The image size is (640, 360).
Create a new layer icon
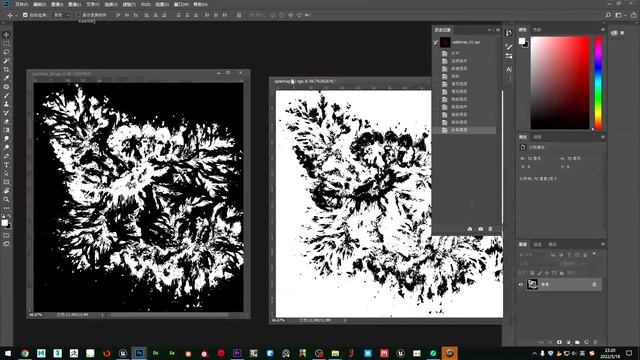(x=586, y=342)
